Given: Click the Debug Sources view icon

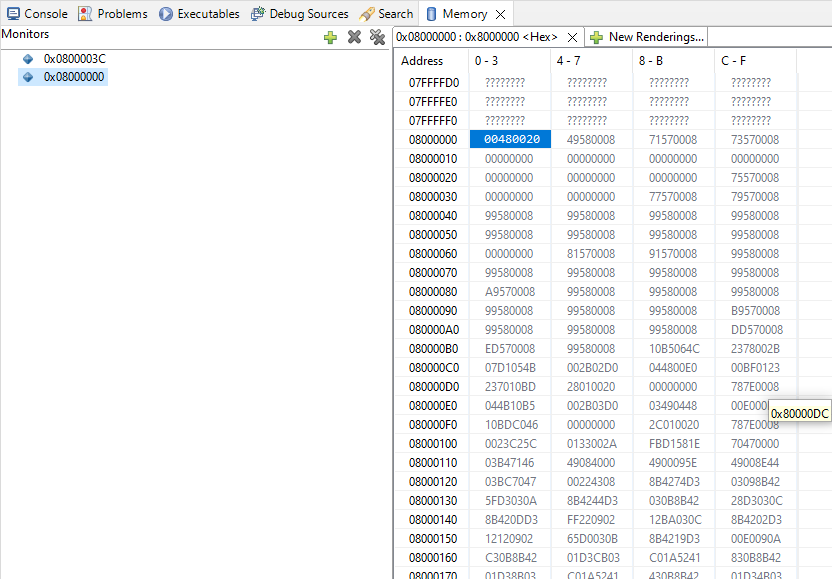Looking at the screenshot, I should (258, 13).
